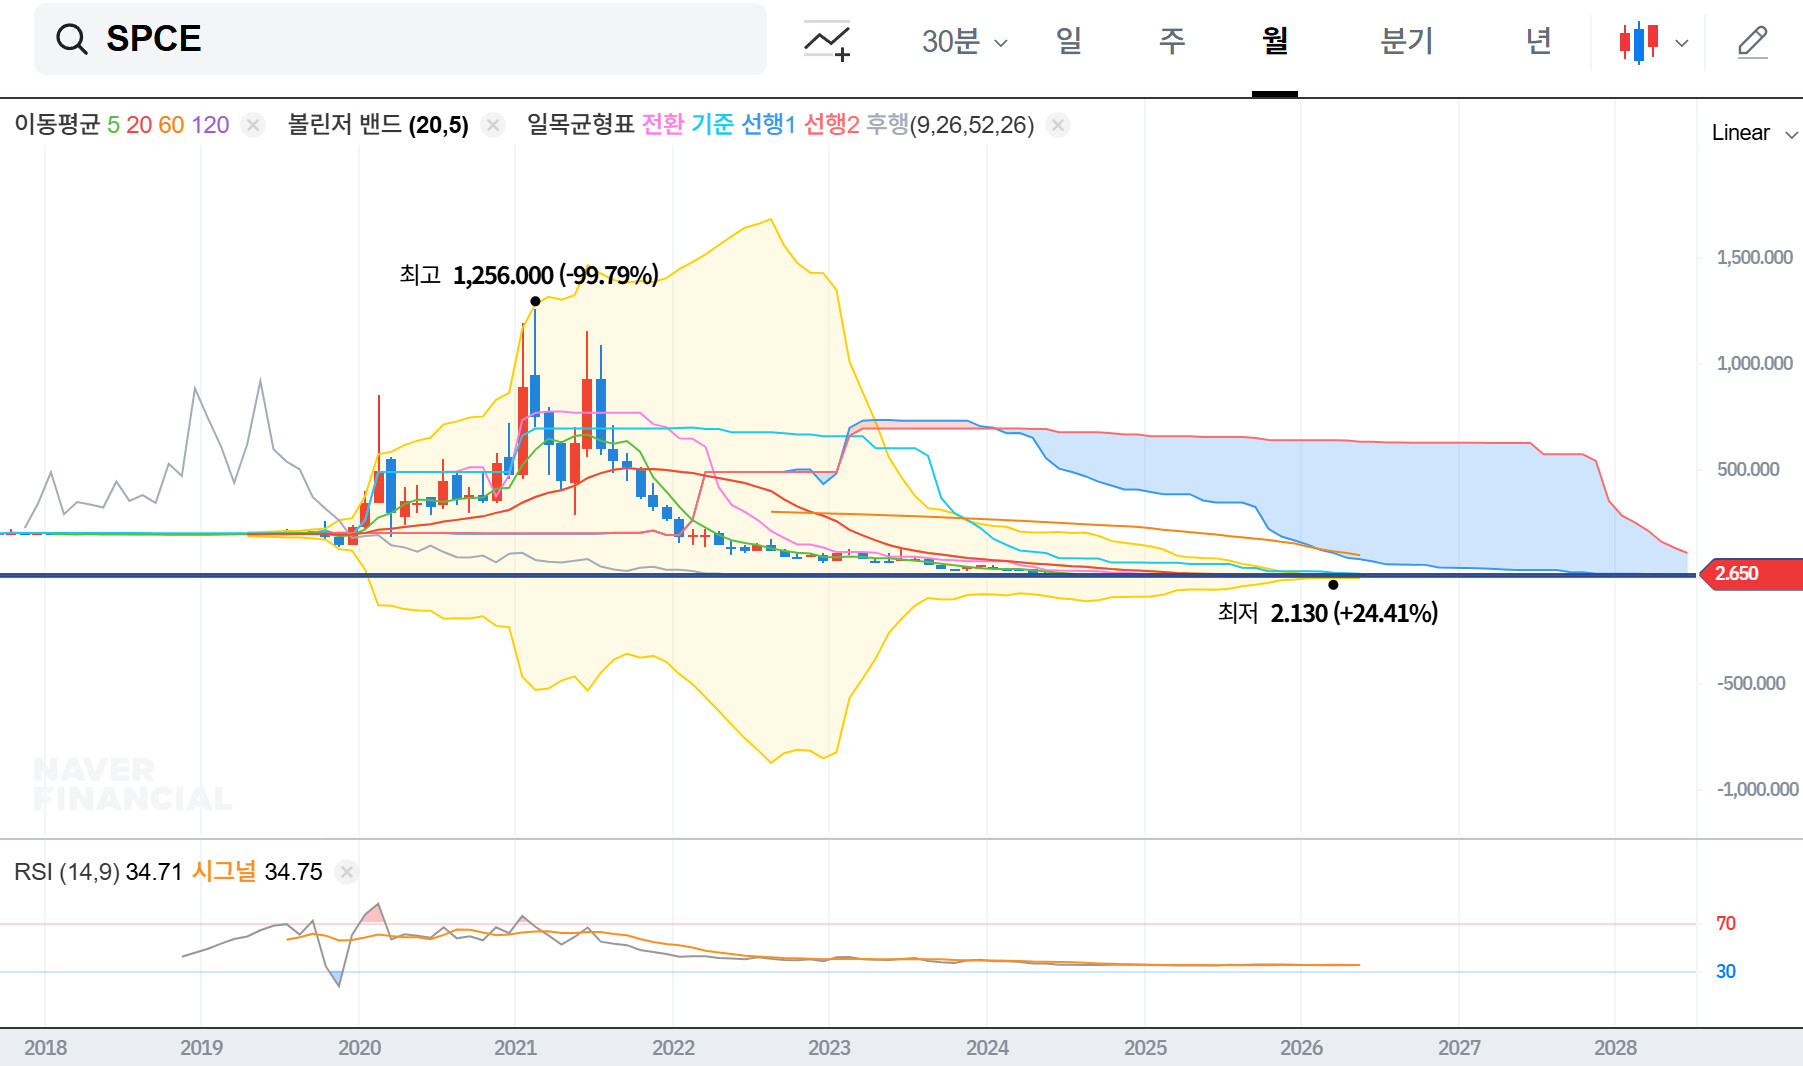Switch to the 년 (yearly) tab
The image size is (1803, 1066).
[x=1539, y=41]
